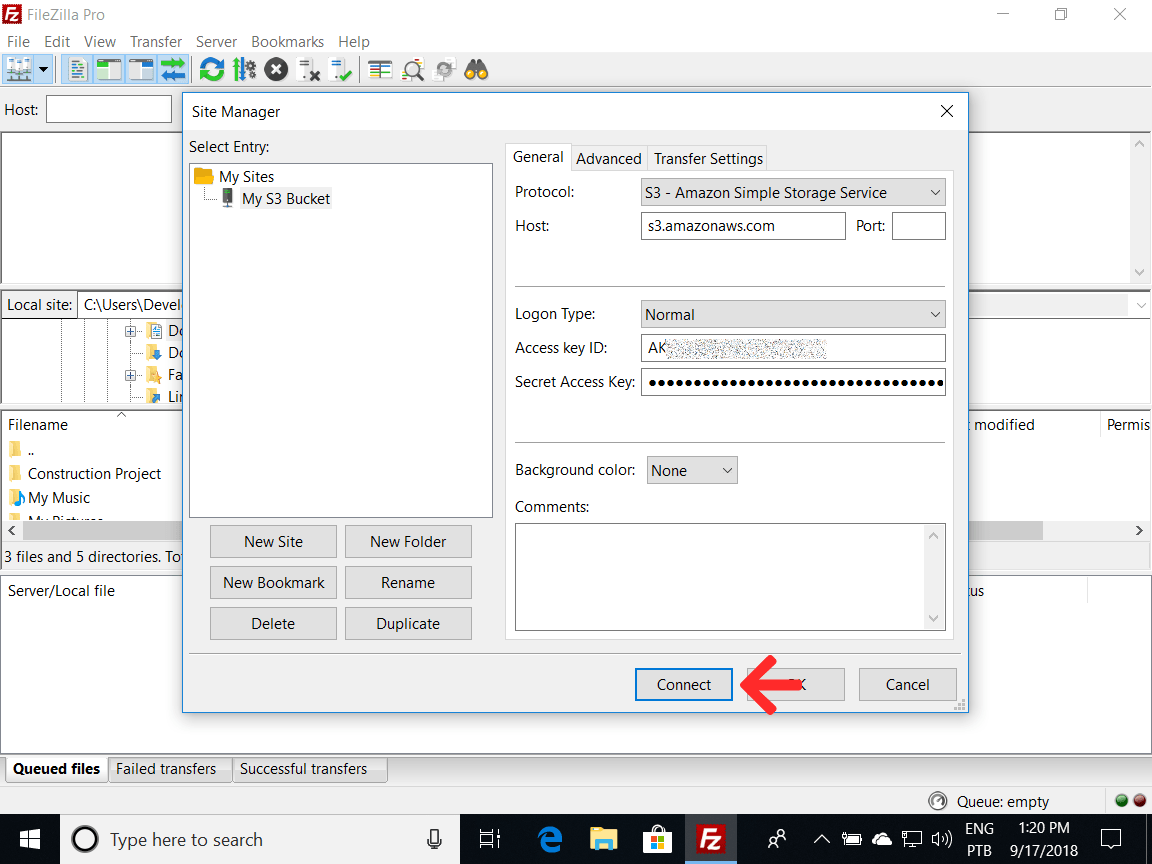
Task: Toggle synchronized browsing mode
Action: coord(443,69)
